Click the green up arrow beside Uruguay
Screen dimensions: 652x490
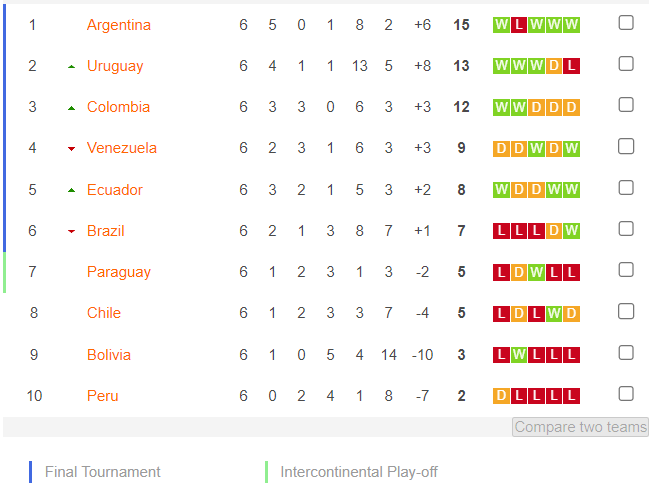pyautogui.click(x=72, y=67)
